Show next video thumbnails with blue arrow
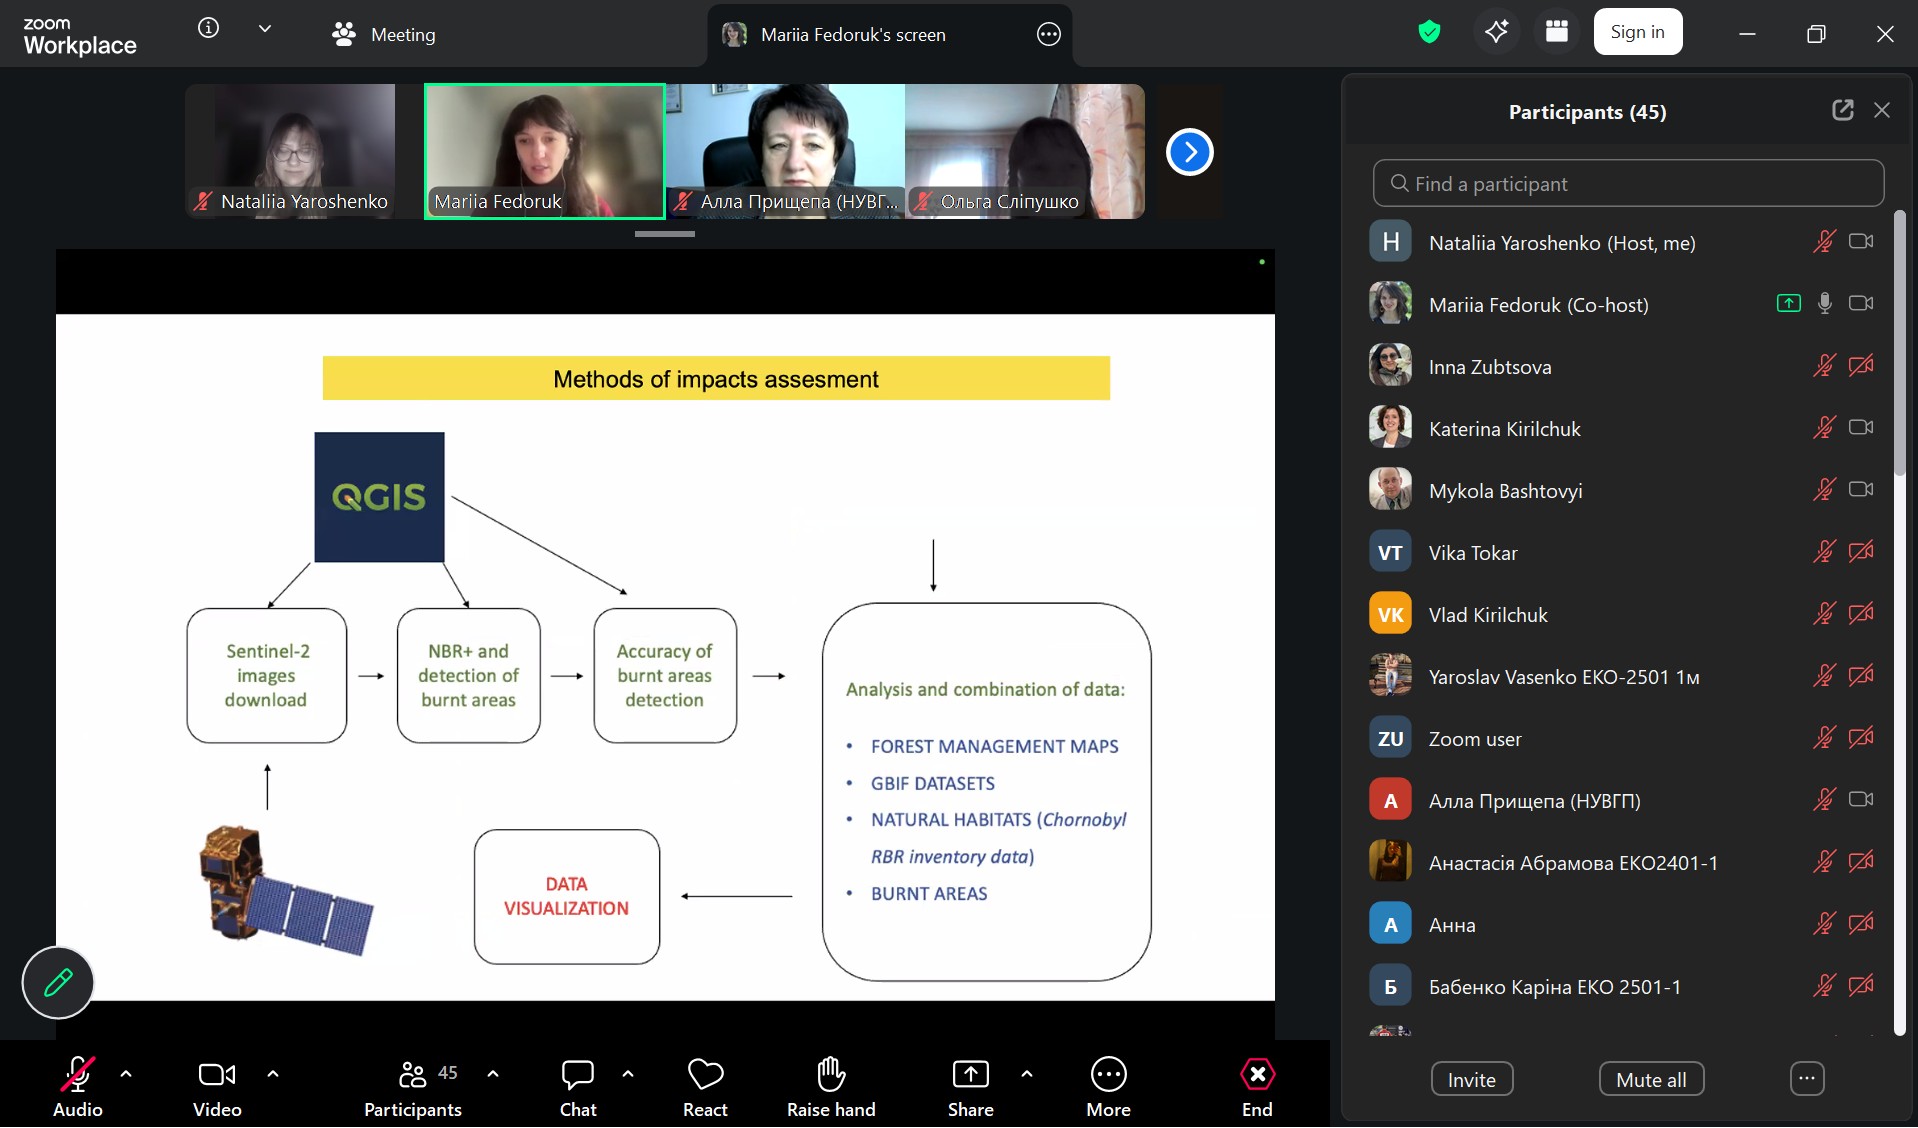 click(1189, 152)
